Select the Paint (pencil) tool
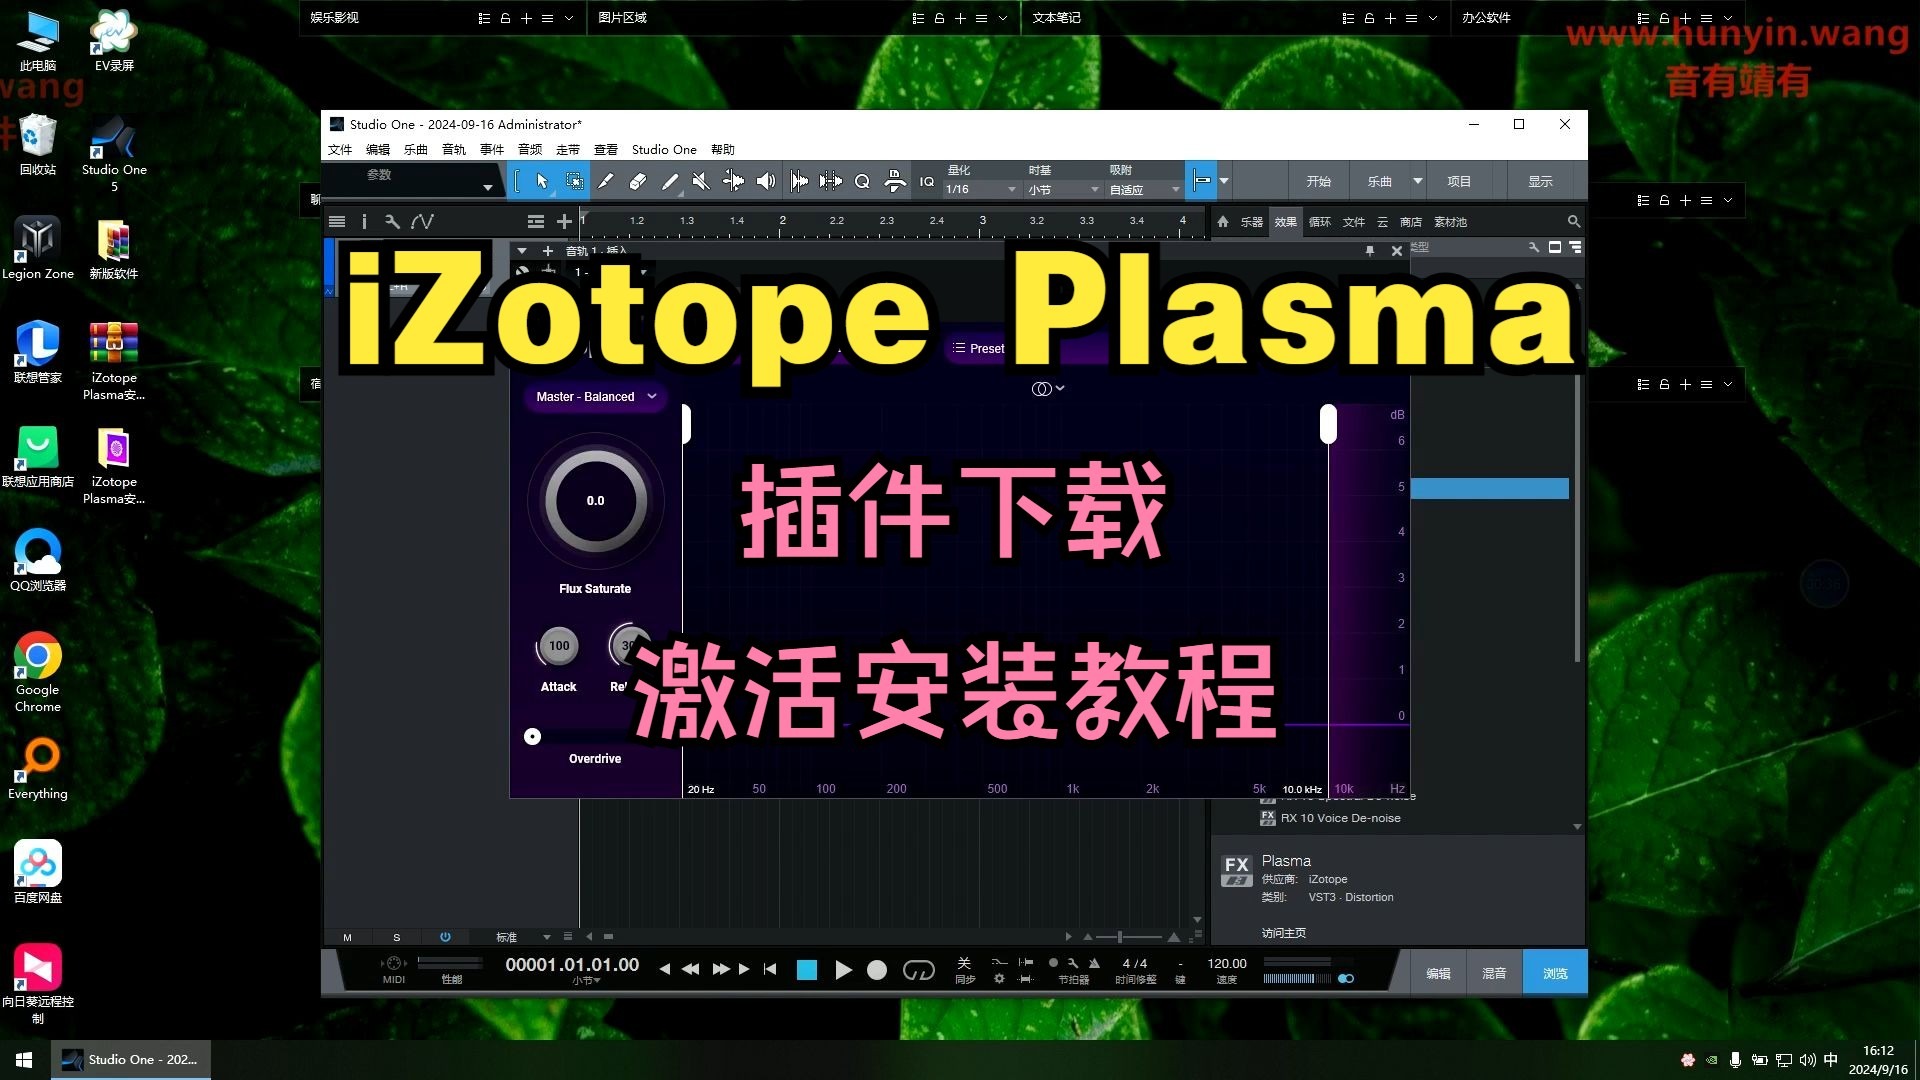Viewport: 1920px width, 1080px height. tap(669, 181)
